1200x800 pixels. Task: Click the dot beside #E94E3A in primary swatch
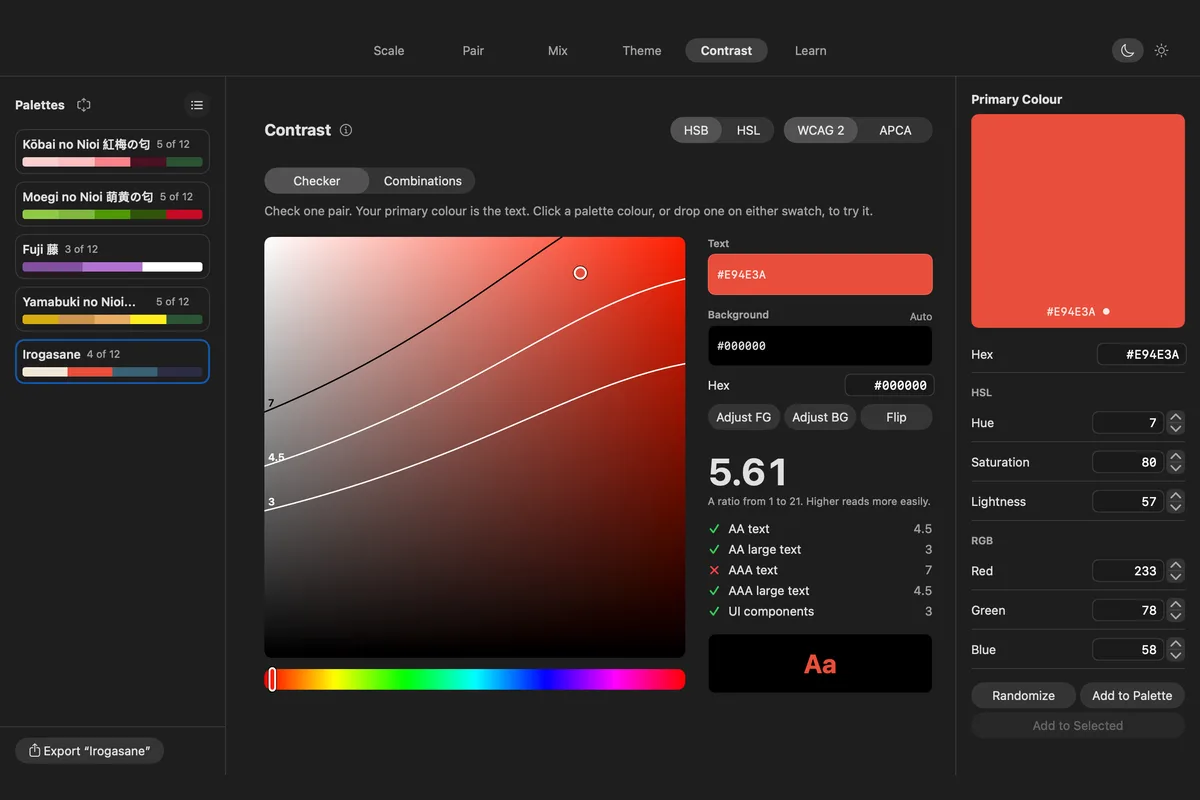pos(1106,312)
